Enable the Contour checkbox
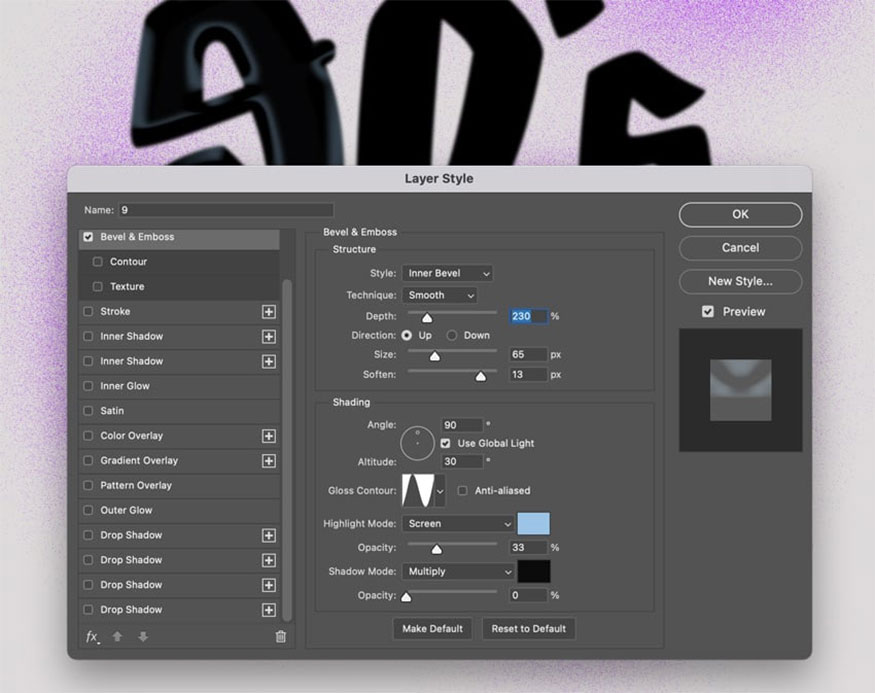 98,262
